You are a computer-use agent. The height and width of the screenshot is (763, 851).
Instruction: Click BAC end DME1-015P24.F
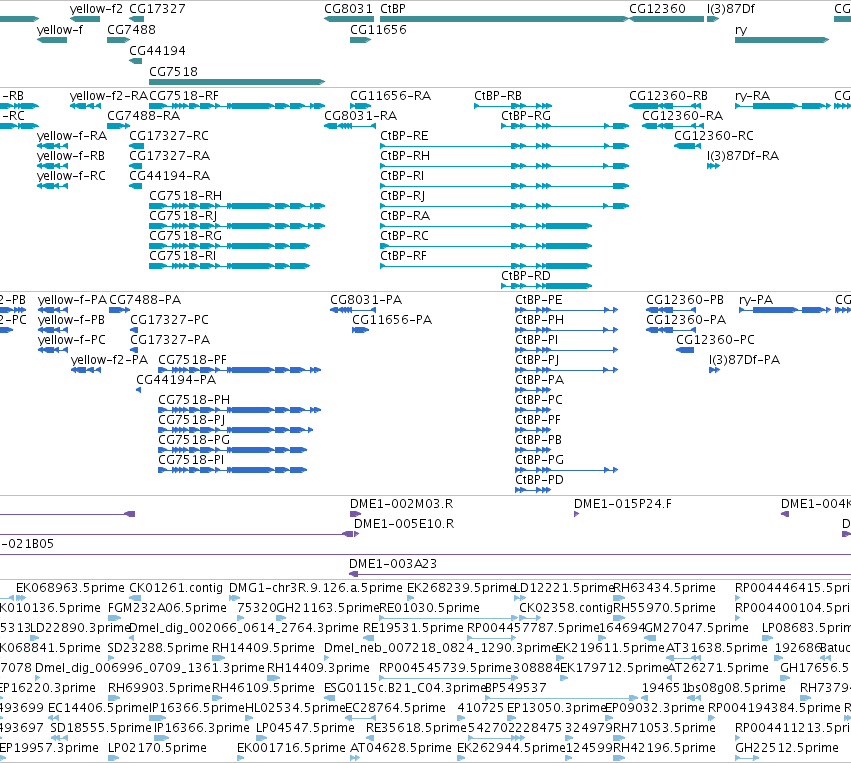click(x=576, y=514)
